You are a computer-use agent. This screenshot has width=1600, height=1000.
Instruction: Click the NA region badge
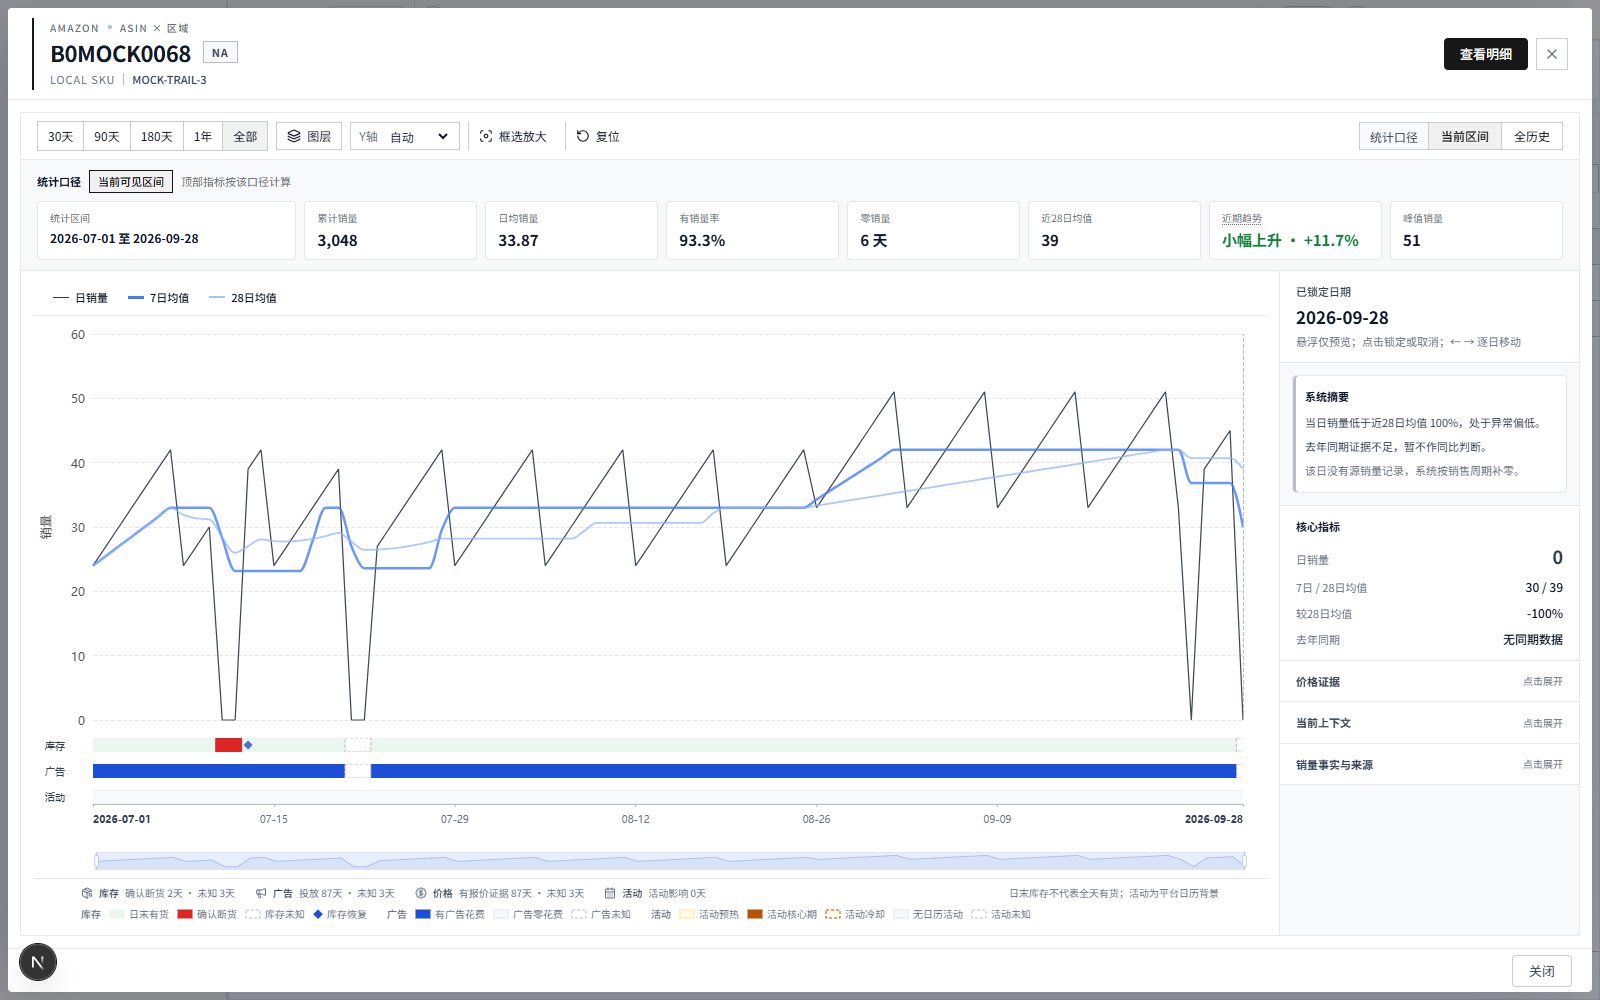tap(220, 53)
